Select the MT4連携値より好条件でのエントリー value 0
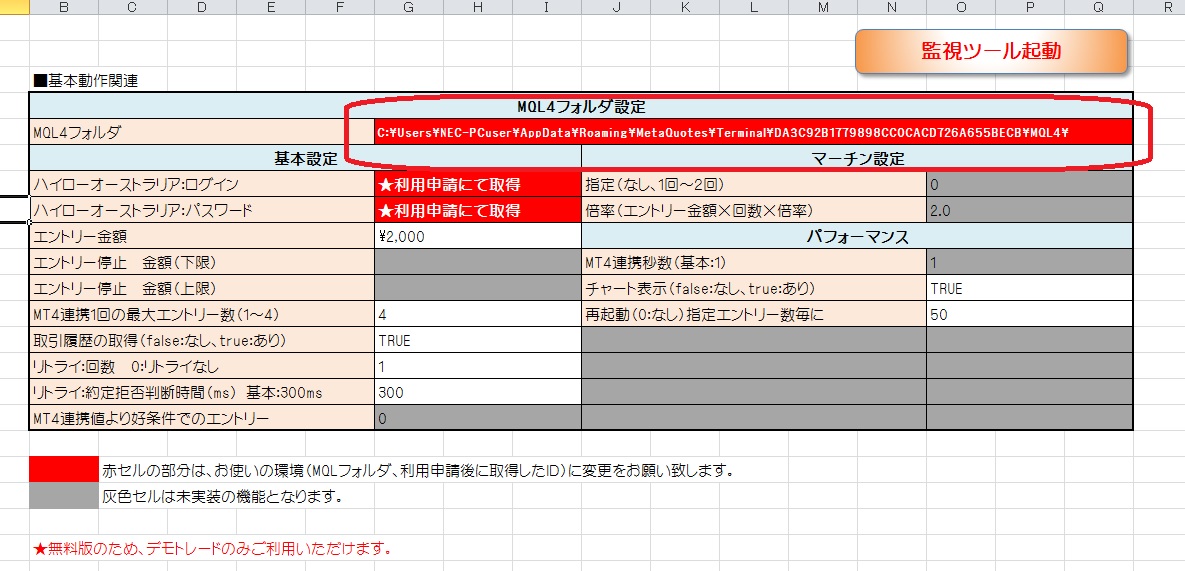This screenshot has width=1185, height=571. (478, 418)
